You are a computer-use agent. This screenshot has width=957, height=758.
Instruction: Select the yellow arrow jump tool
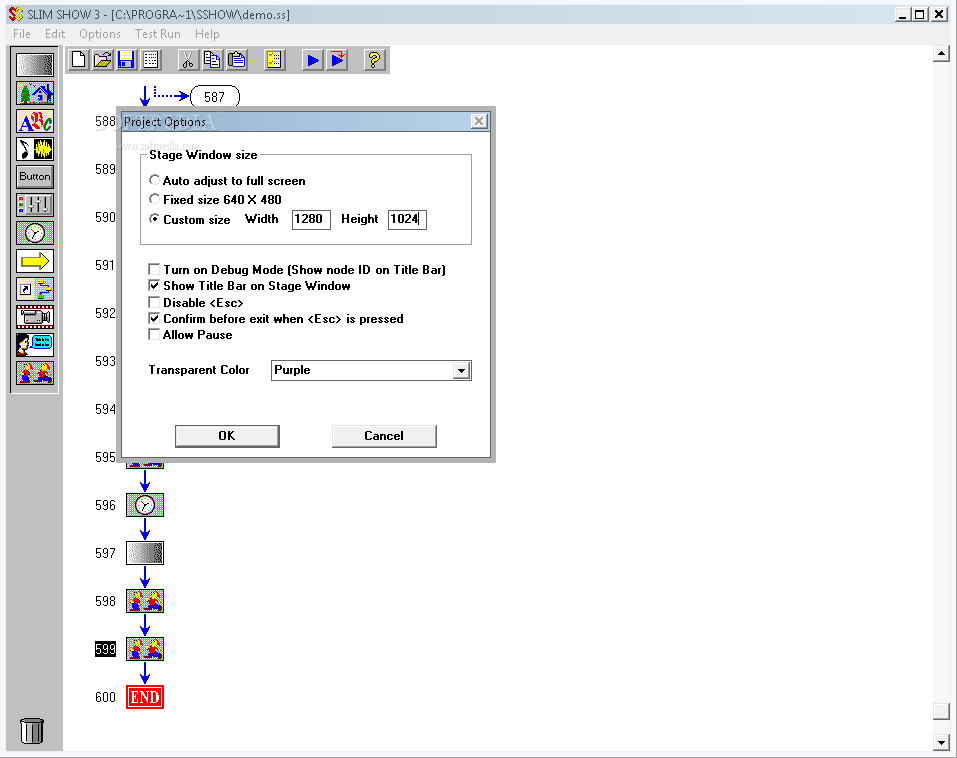[35, 261]
